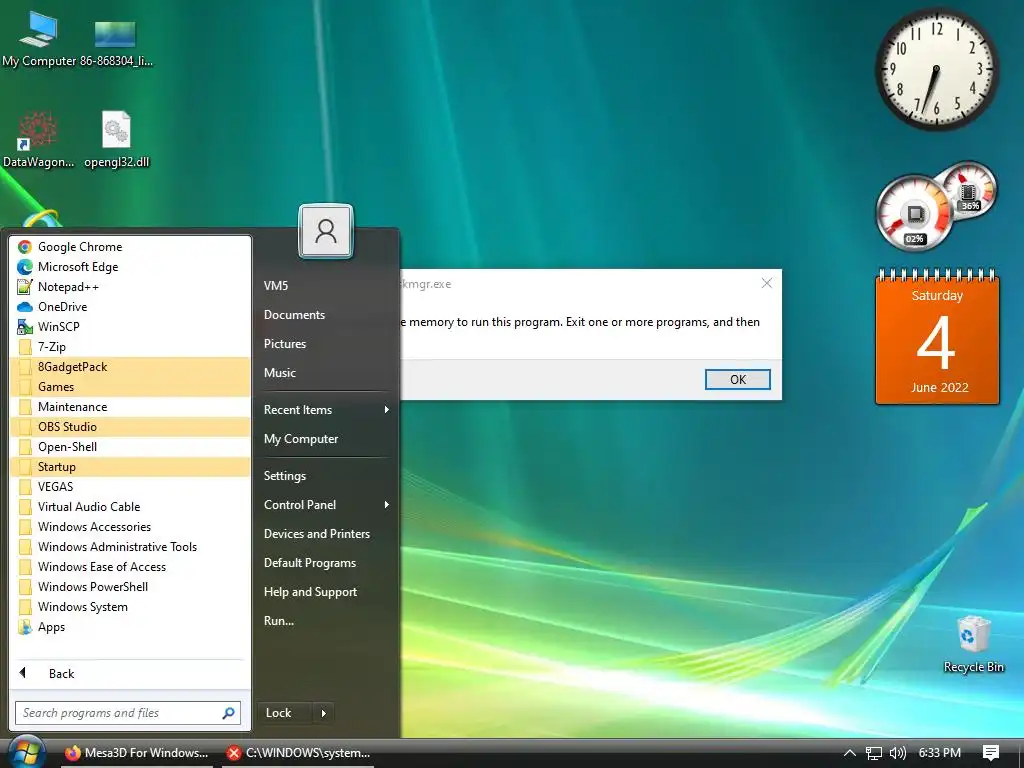This screenshot has height=768, width=1024.
Task: Open the network tray icon
Action: click(874, 753)
